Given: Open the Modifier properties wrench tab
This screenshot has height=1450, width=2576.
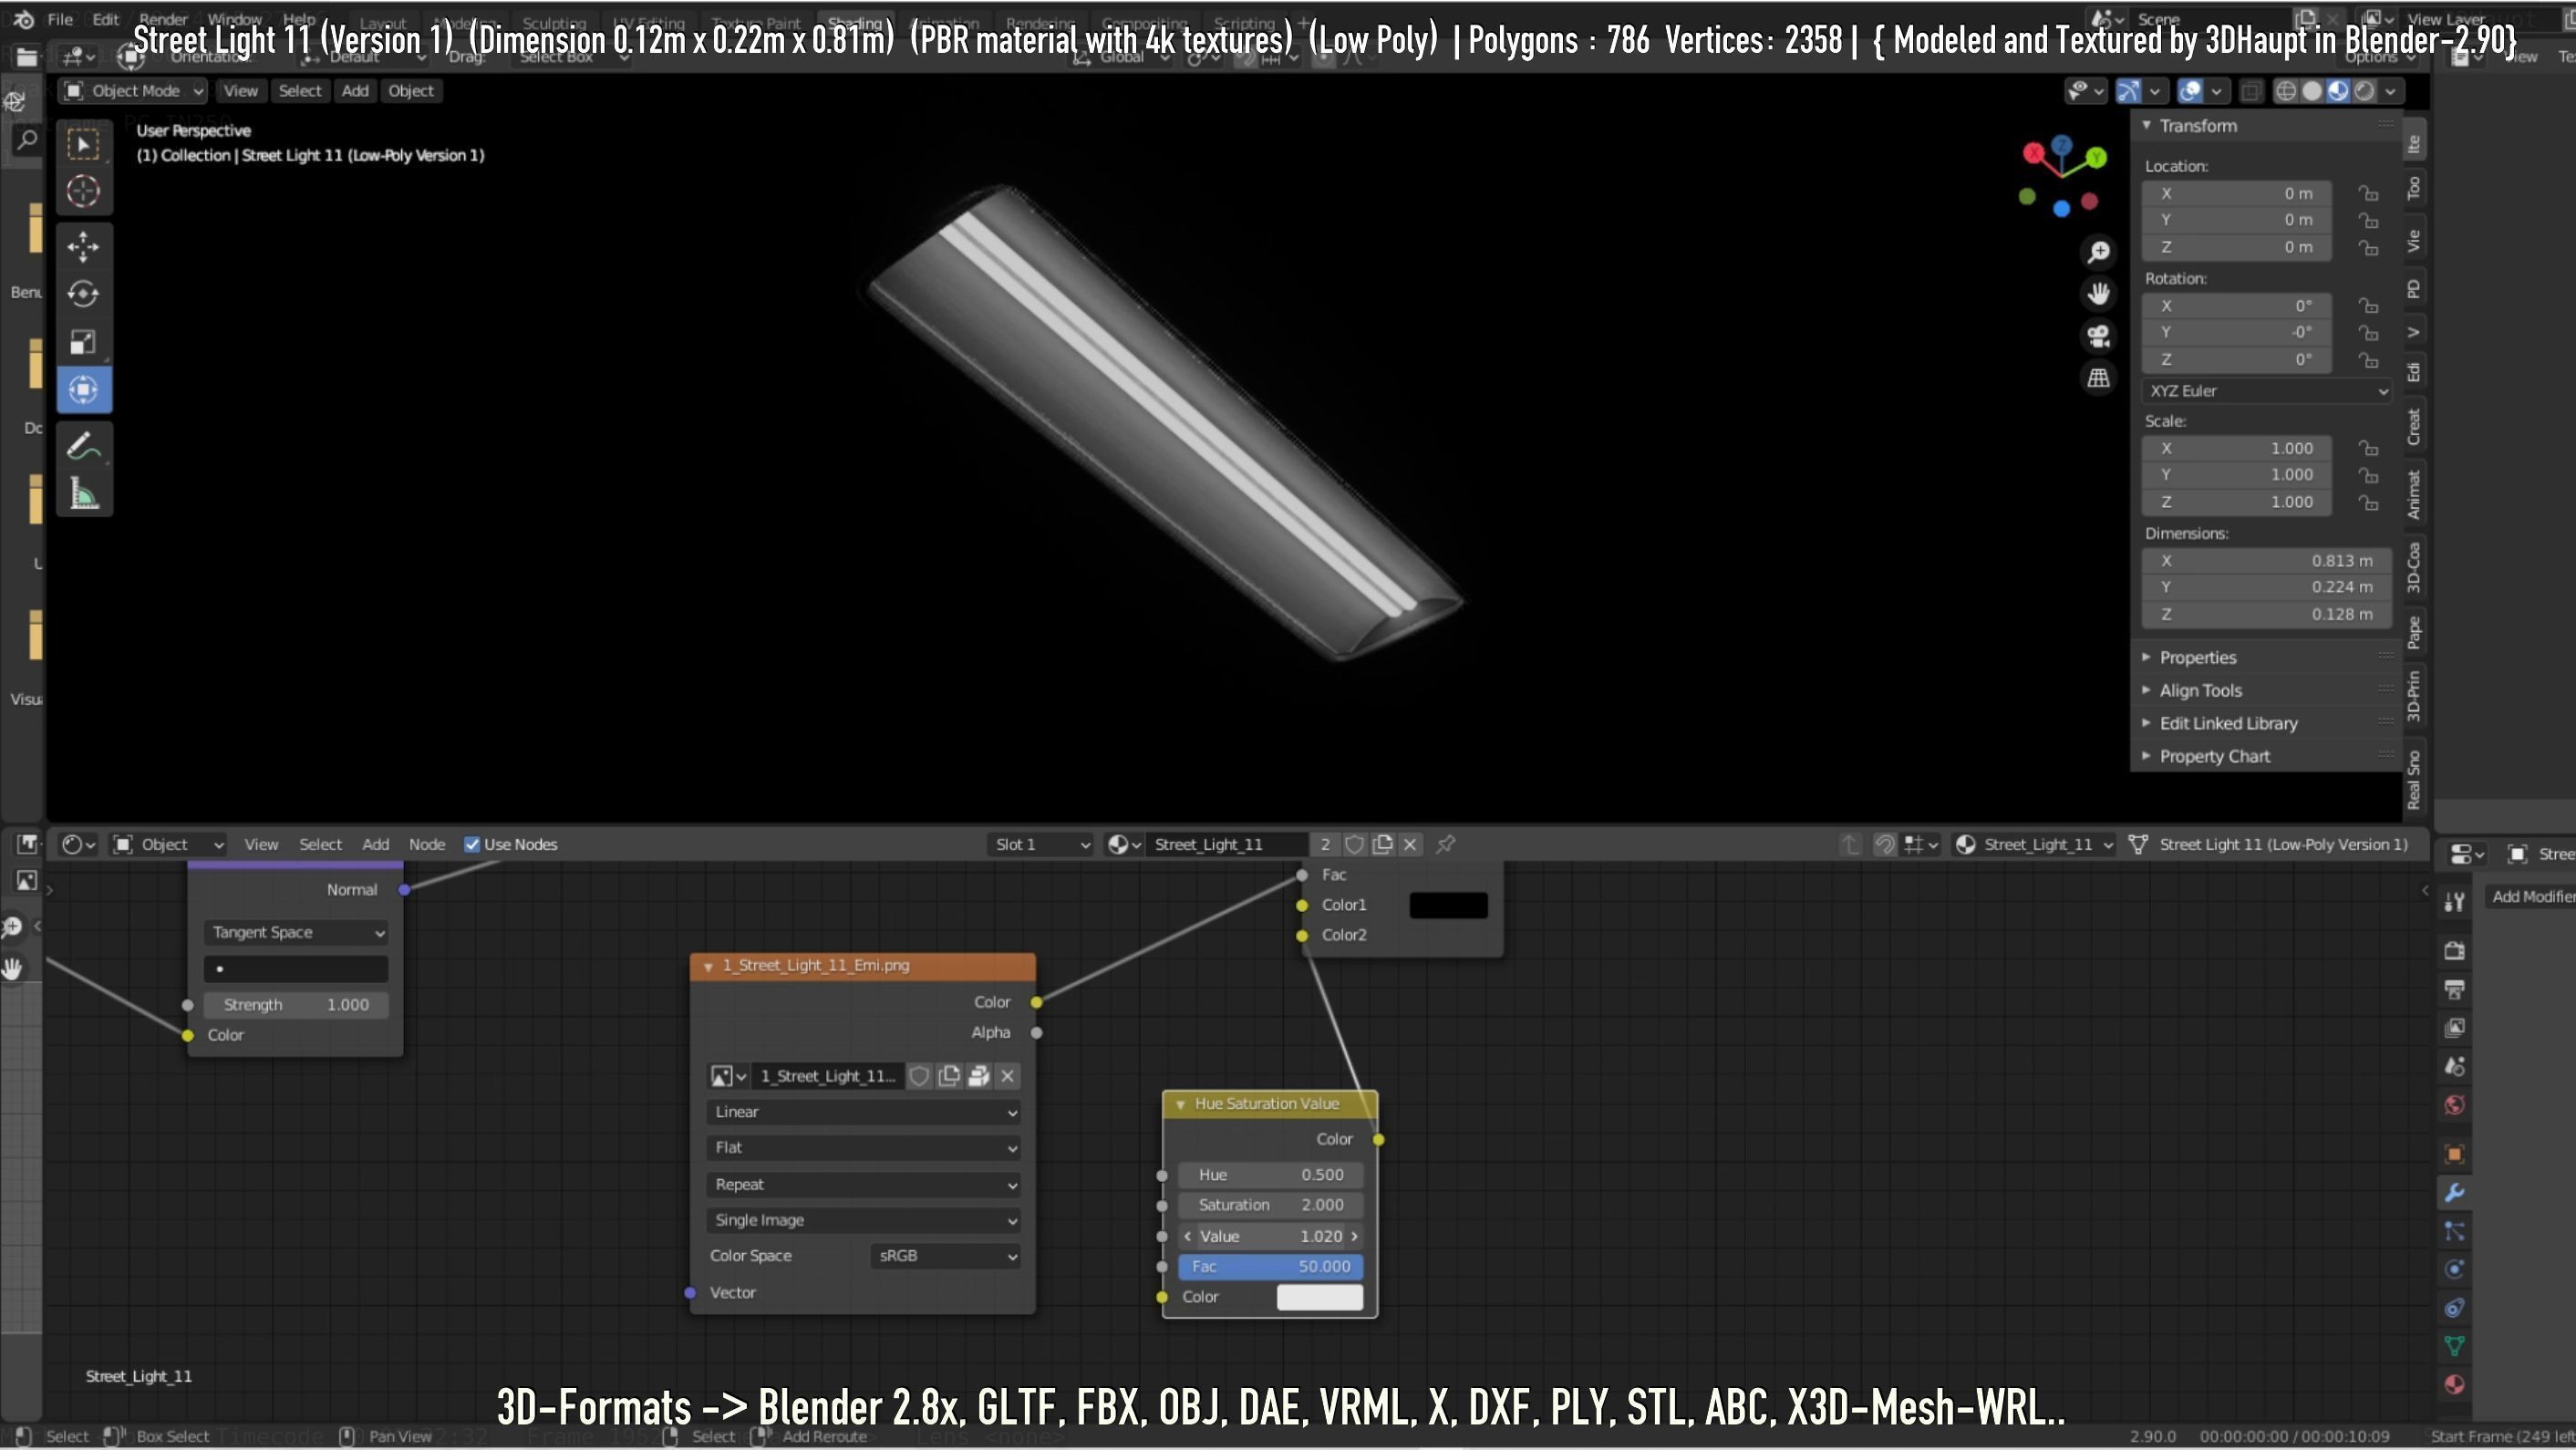Looking at the screenshot, I should 2454,1192.
